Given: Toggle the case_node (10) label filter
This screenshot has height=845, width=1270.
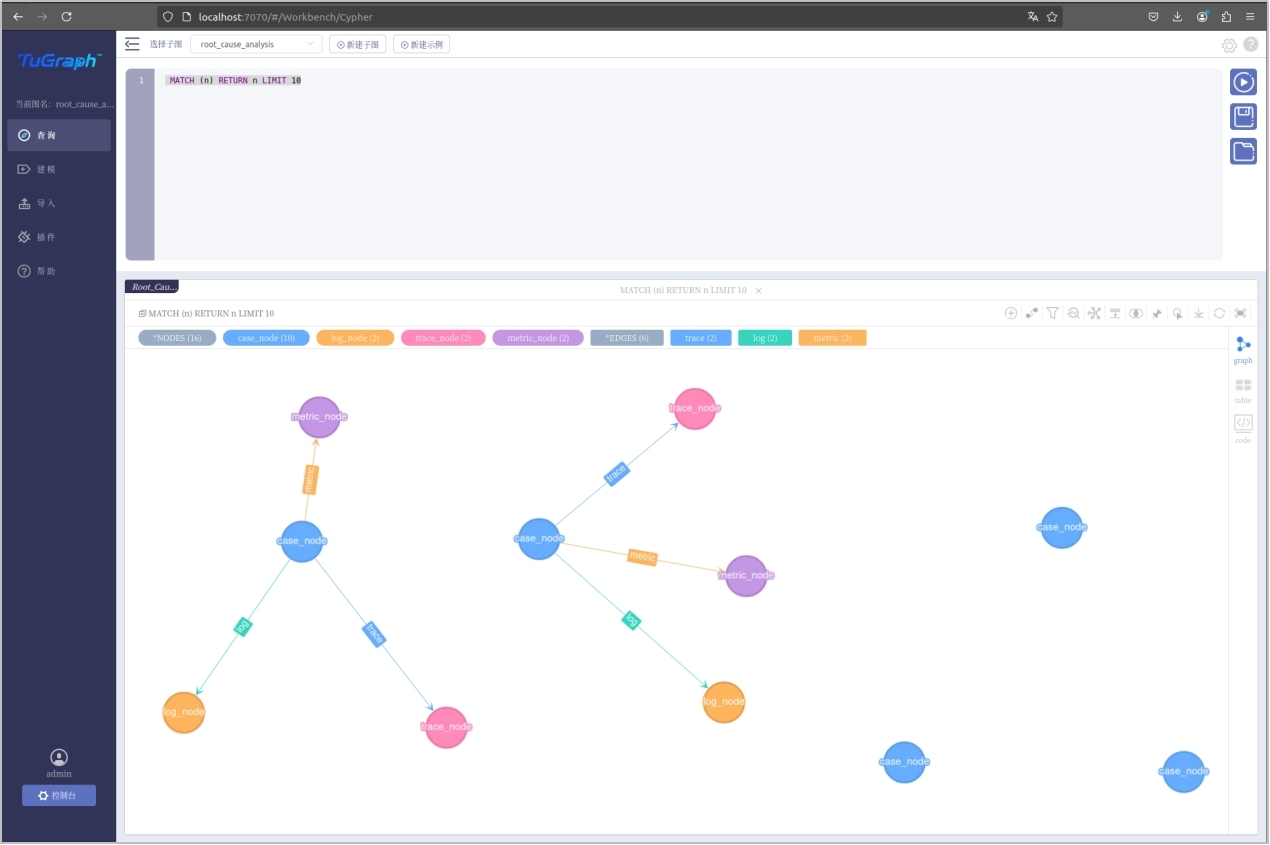Looking at the screenshot, I should pos(266,338).
